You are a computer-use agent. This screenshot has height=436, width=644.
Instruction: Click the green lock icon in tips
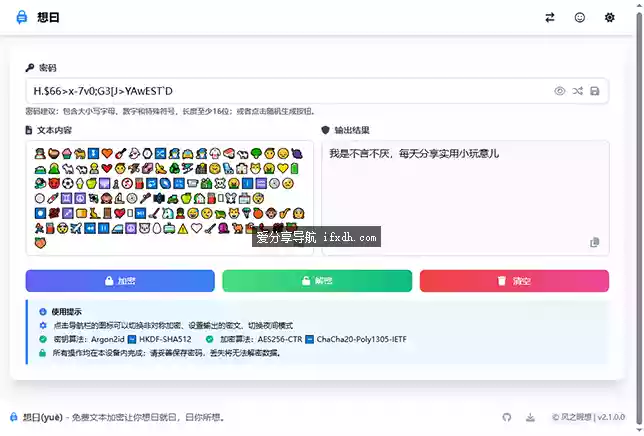click(42, 353)
